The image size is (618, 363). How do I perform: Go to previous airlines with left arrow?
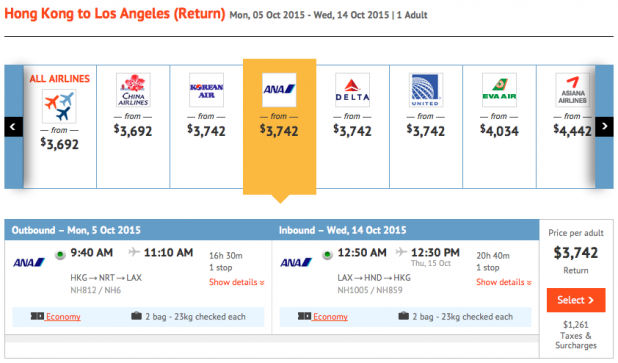pos(13,127)
